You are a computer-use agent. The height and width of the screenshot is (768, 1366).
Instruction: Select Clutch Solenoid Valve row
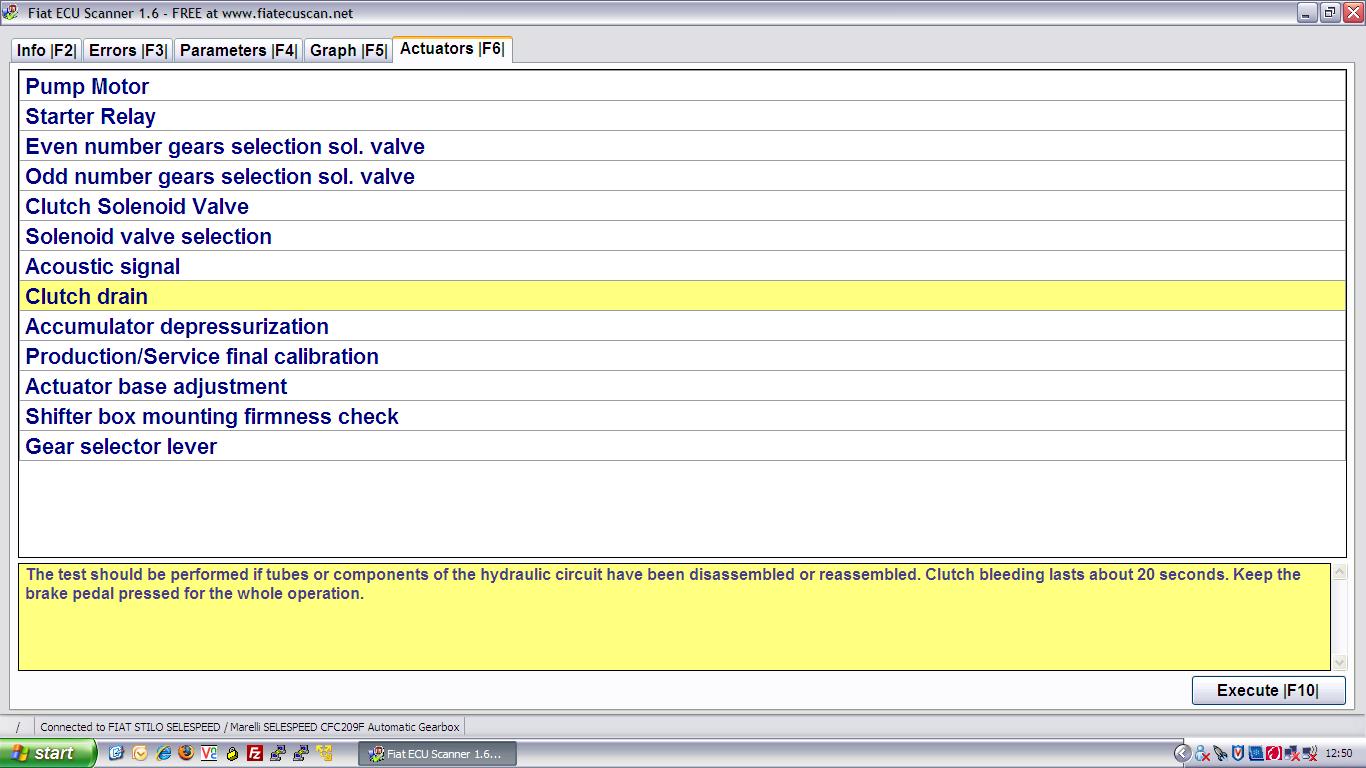(682, 206)
